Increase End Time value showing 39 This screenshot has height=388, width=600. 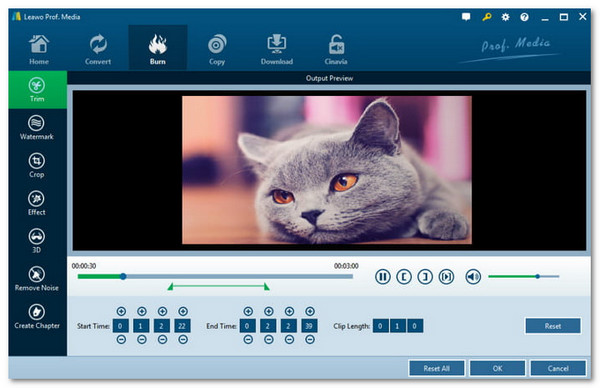[x=310, y=311]
